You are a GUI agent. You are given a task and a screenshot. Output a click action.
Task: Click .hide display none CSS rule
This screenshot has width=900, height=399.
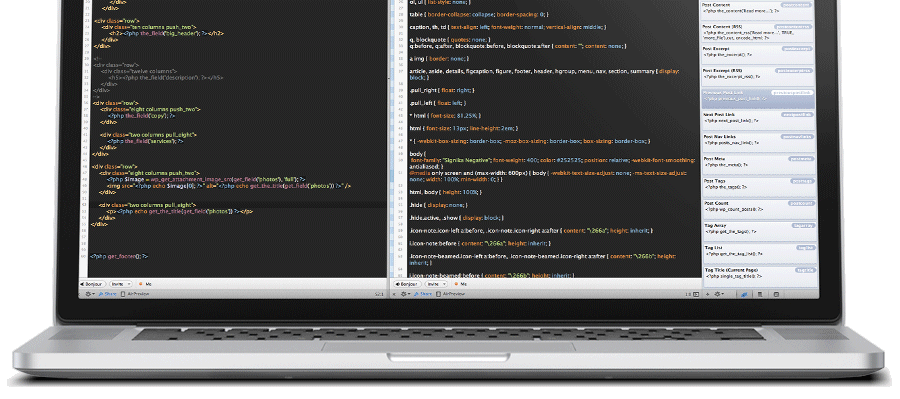click(438, 205)
